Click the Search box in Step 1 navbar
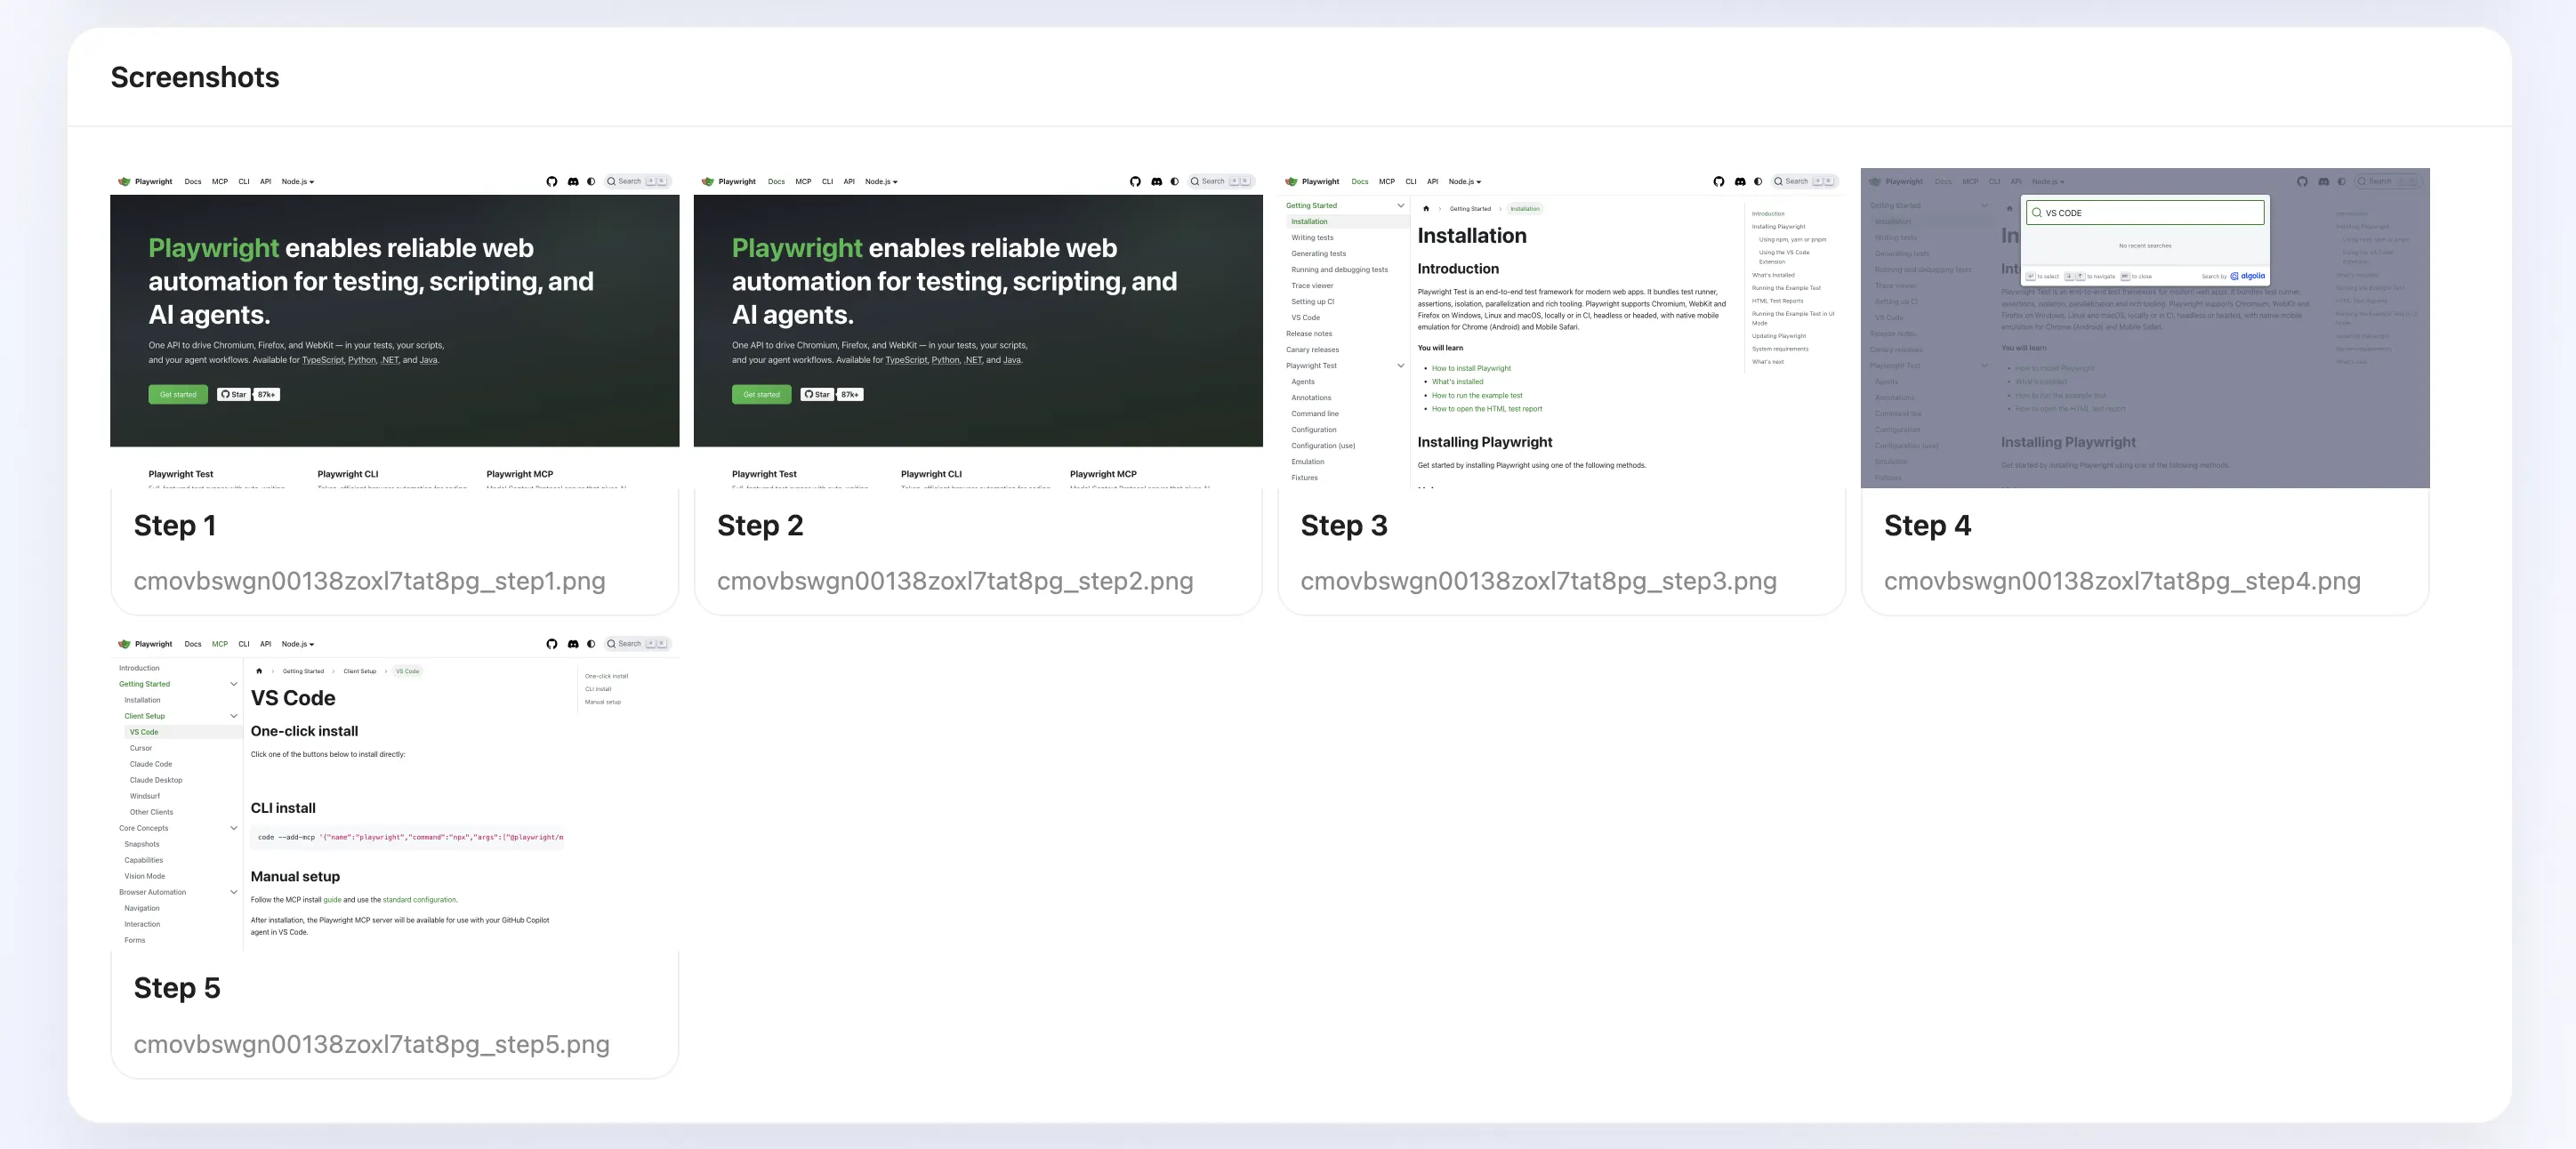The image size is (2576, 1149). [x=637, y=182]
